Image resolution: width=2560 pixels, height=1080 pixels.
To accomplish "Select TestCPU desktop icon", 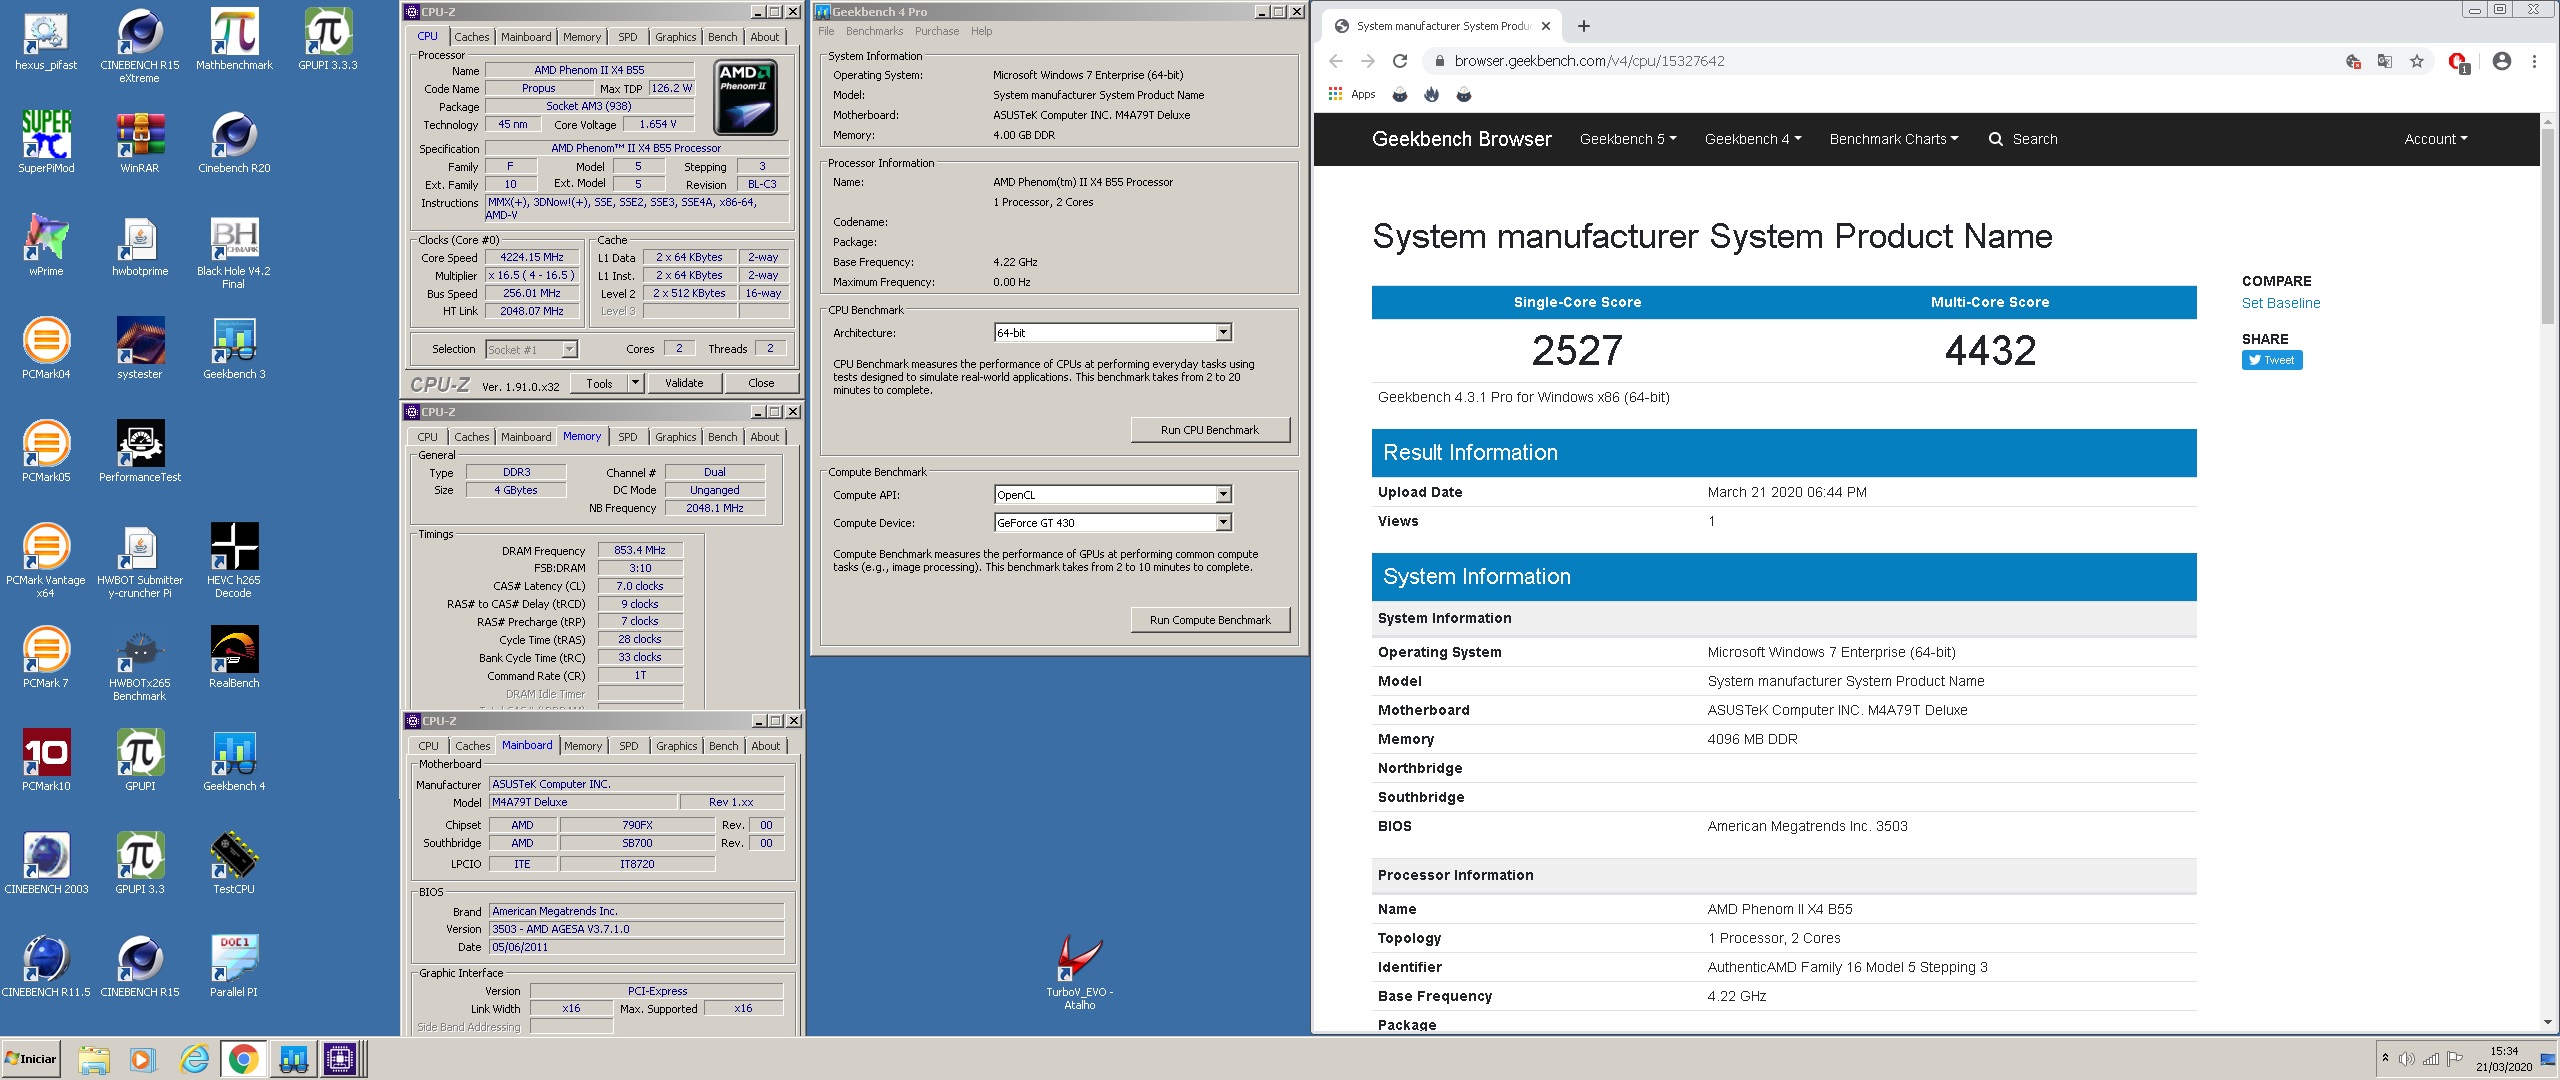I will [x=234, y=863].
